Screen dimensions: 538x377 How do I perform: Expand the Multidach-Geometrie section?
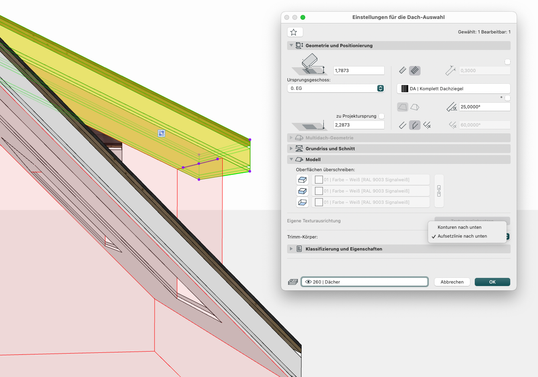point(291,138)
